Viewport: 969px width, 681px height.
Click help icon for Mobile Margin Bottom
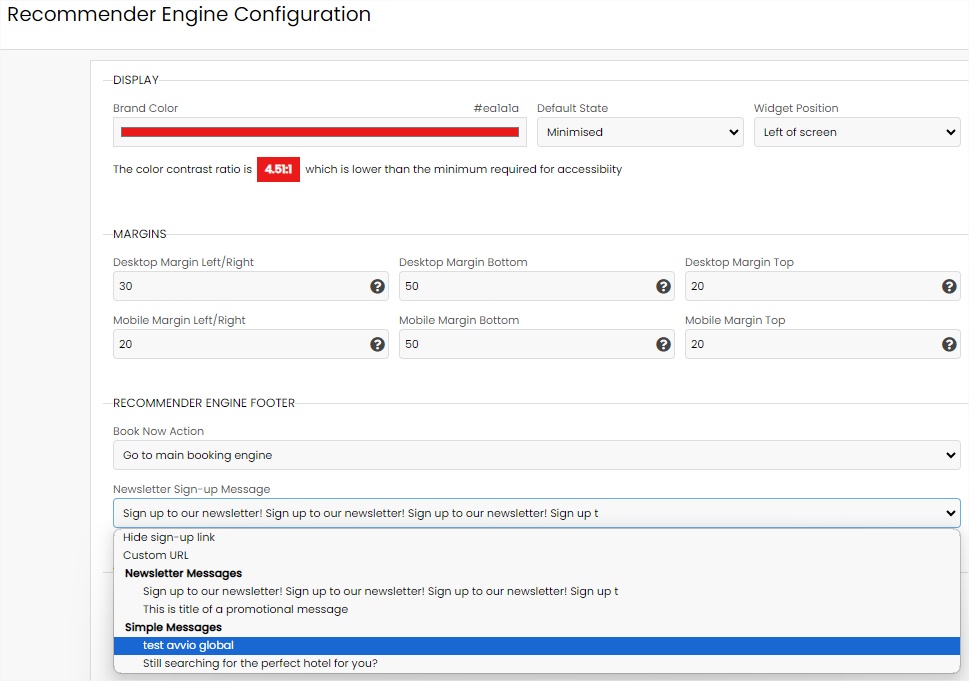pos(663,344)
